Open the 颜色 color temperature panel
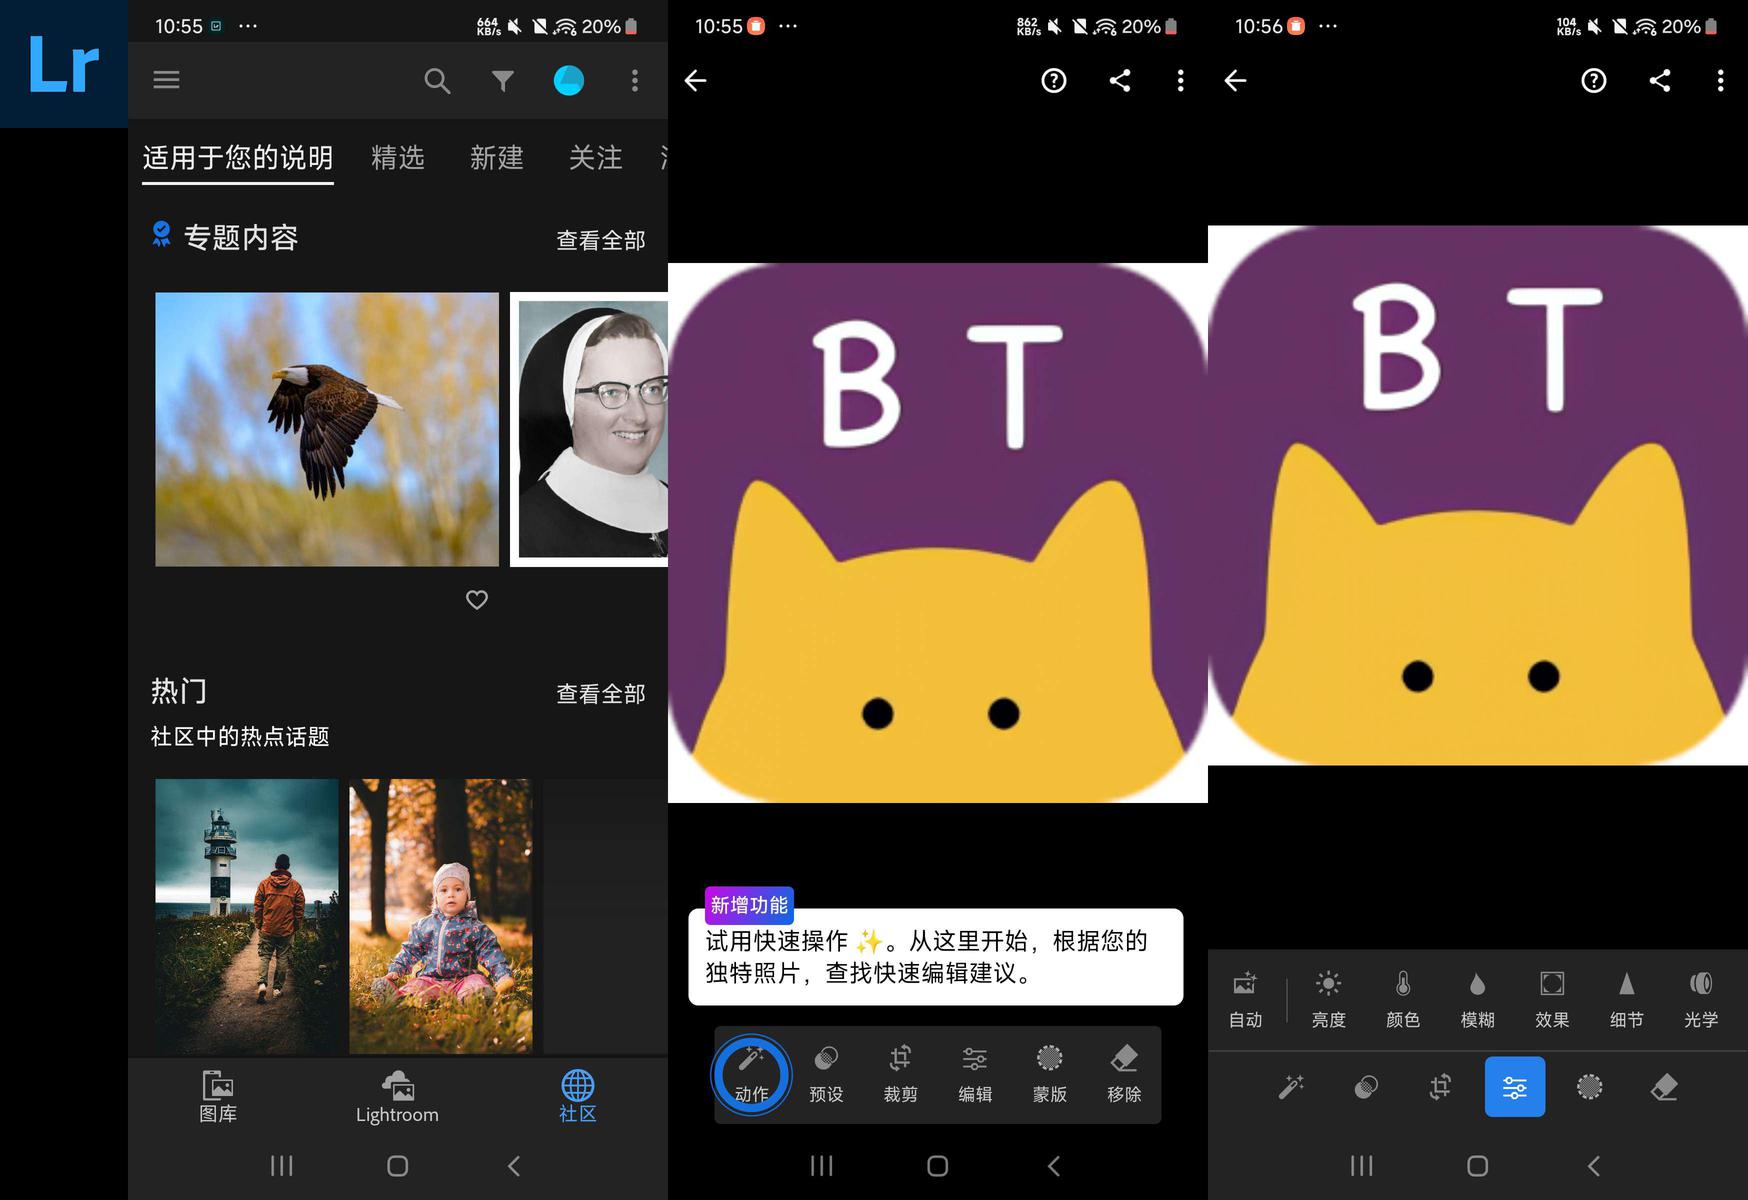1748x1200 pixels. [1403, 999]
